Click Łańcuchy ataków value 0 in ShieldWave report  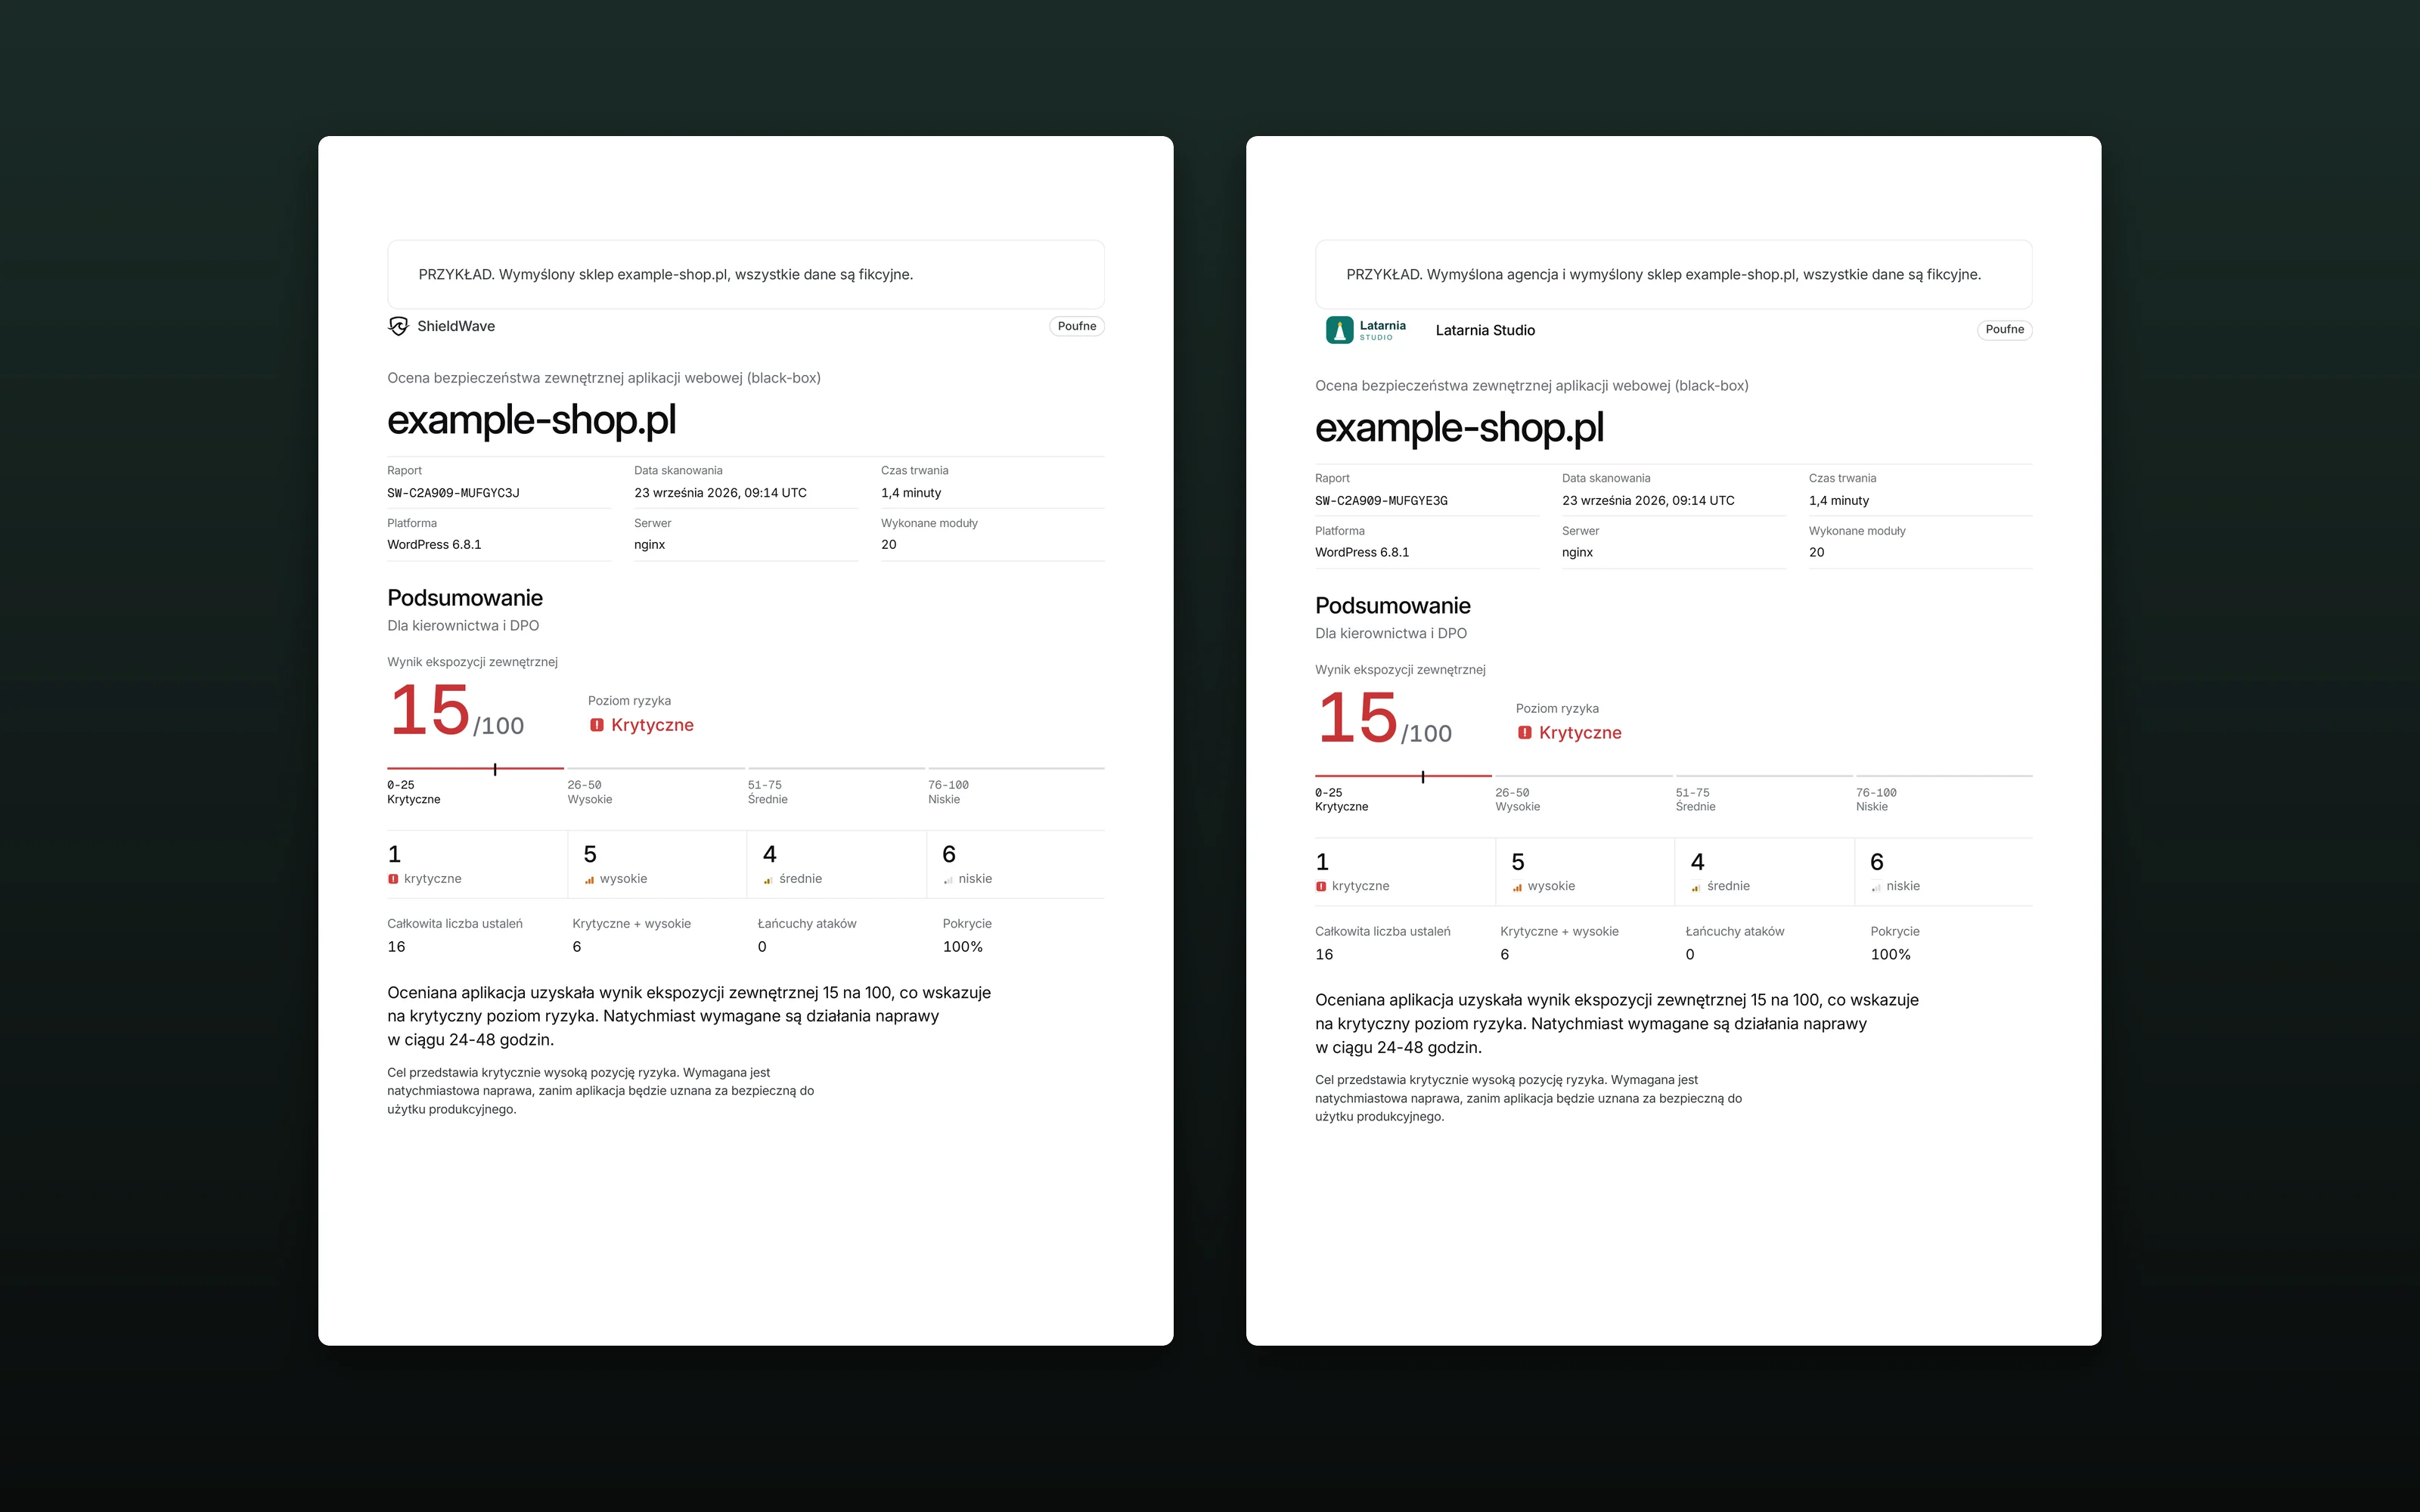762,947
